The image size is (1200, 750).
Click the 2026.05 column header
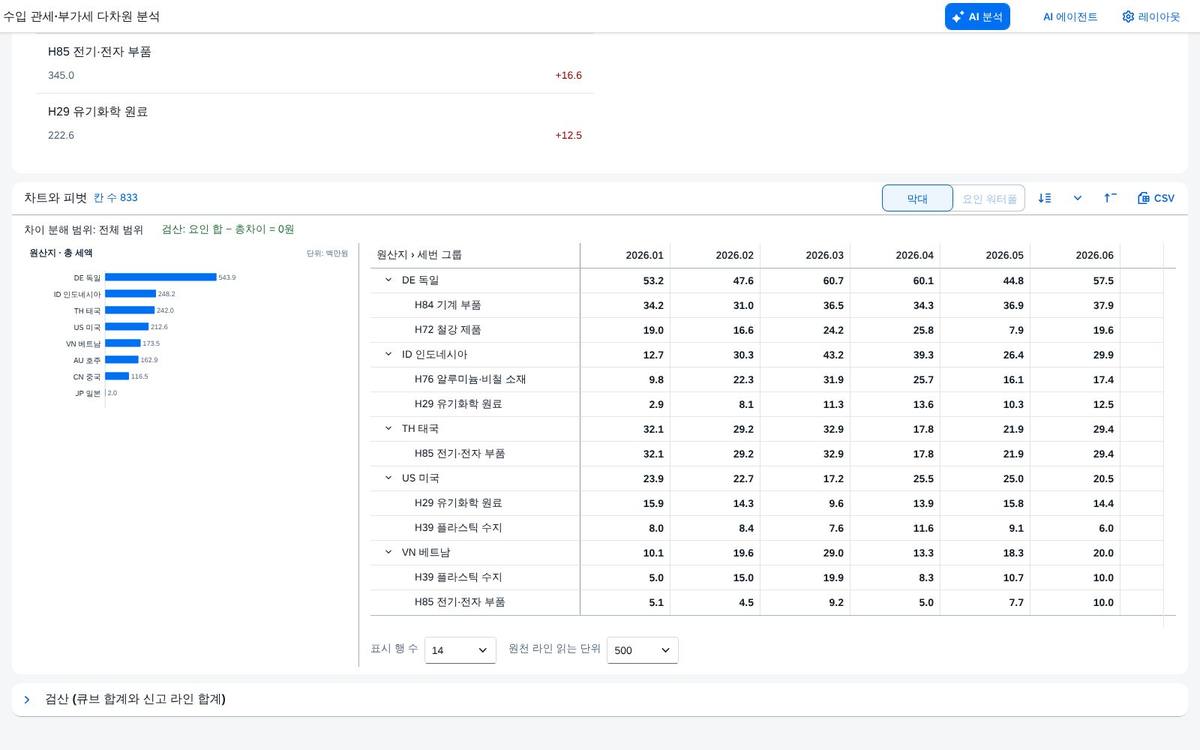pyautogui.click(x=985, y=255)
